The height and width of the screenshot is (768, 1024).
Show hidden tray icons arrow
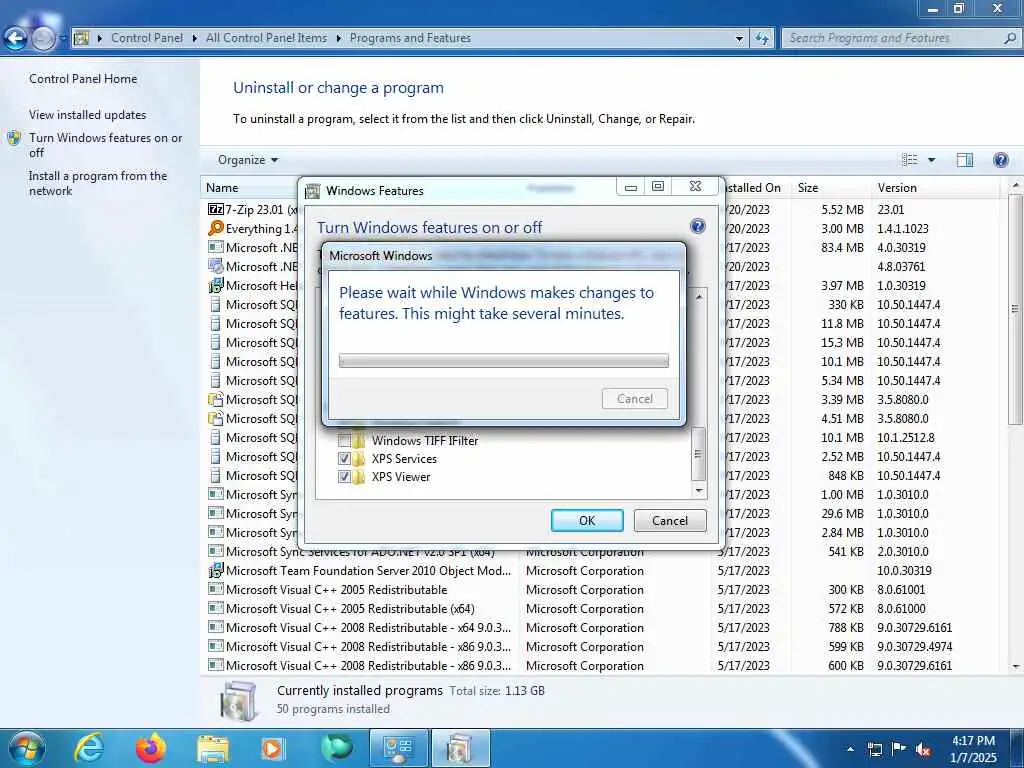[850, 749]
